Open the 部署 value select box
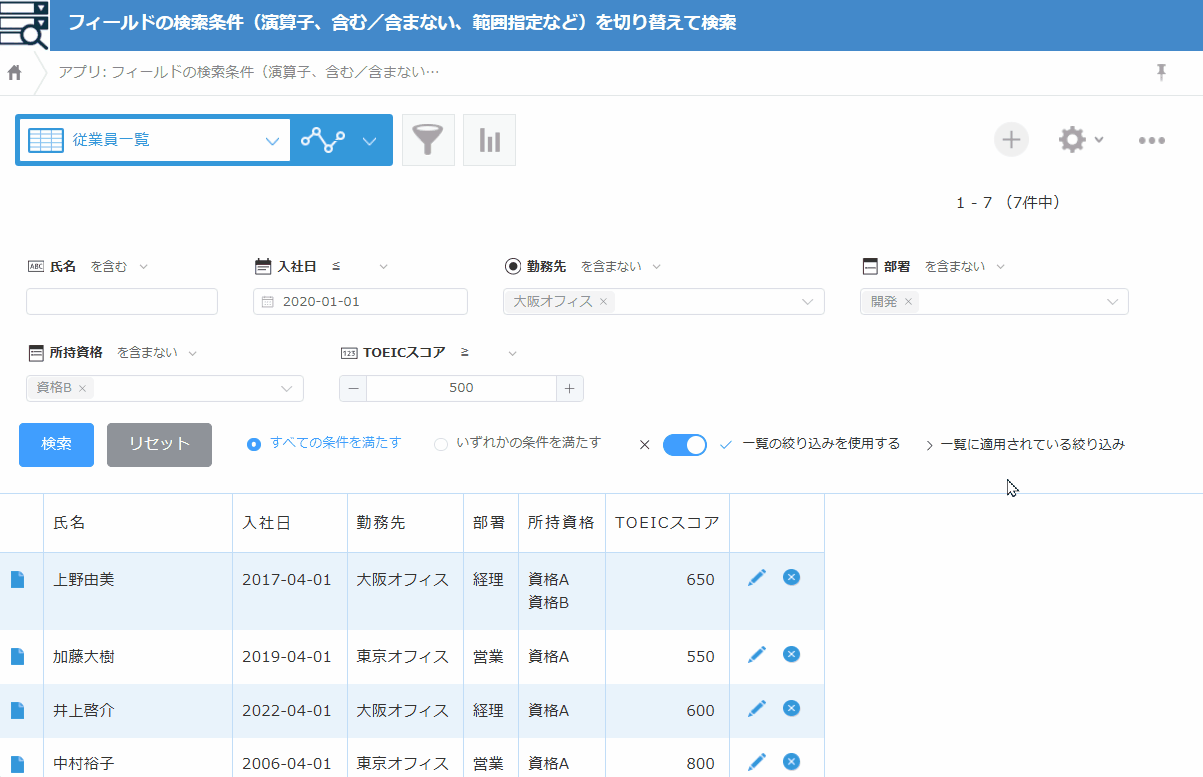Viewport: 1203px width, 777px height. (x=994, y=302)
